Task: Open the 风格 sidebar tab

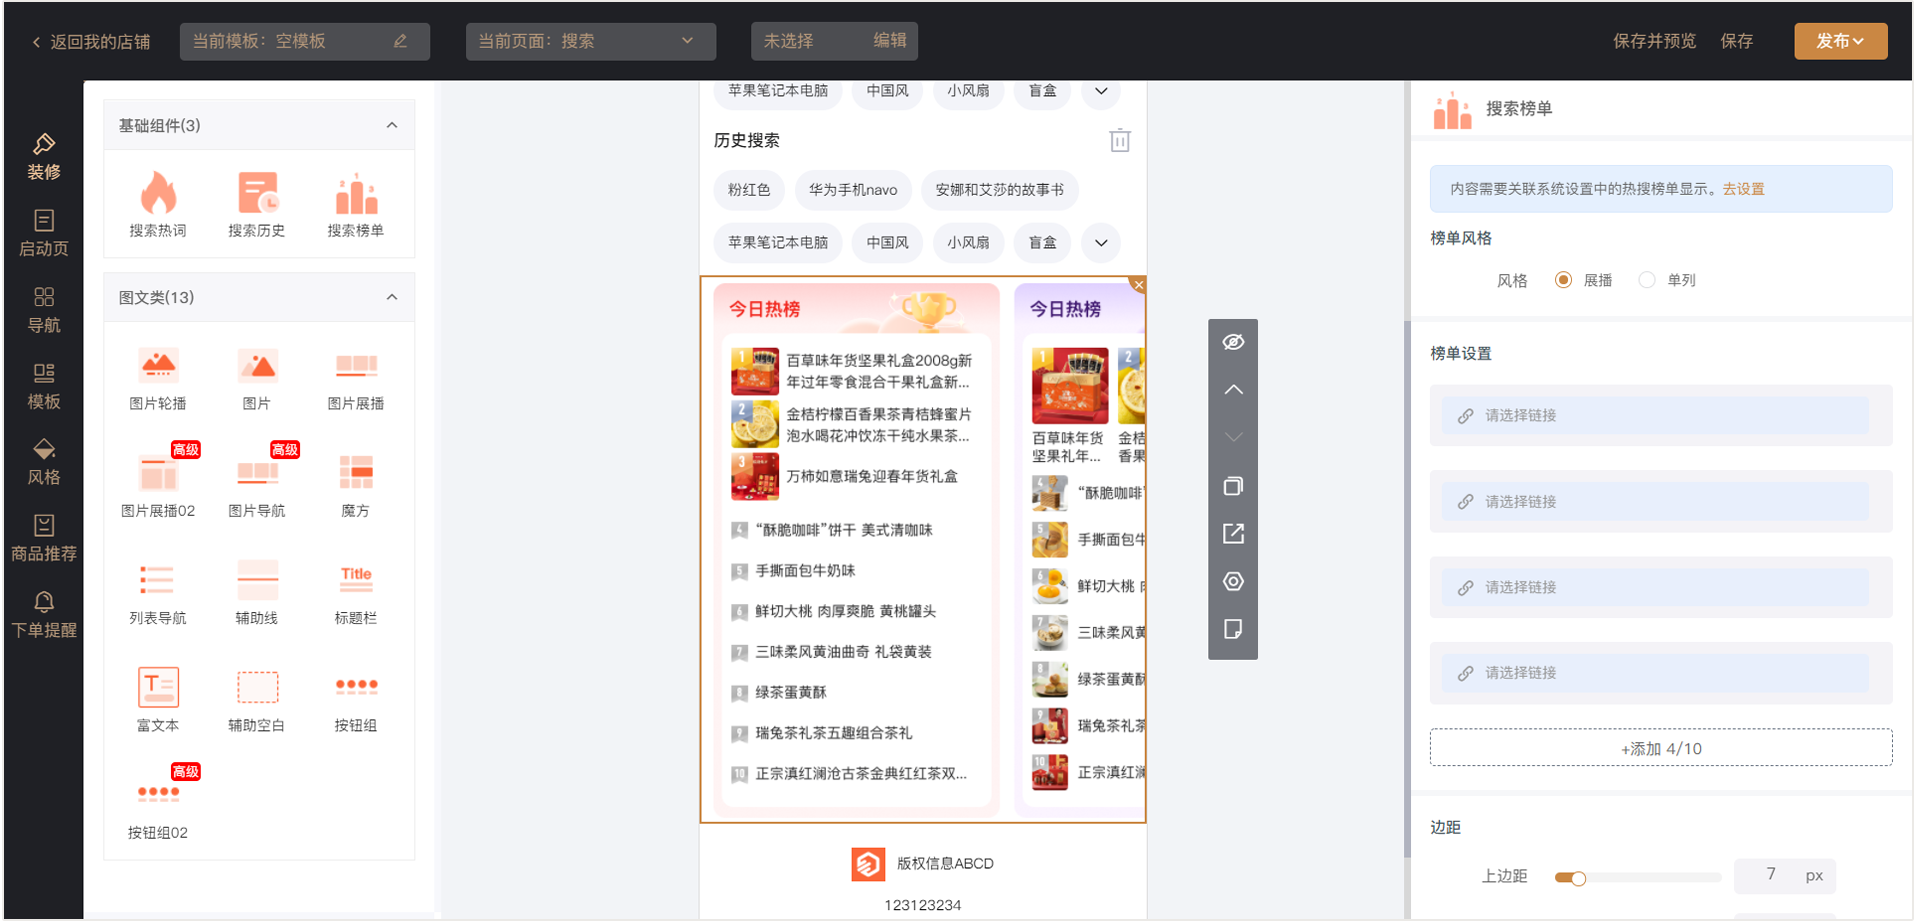Action: coord(43,462)
